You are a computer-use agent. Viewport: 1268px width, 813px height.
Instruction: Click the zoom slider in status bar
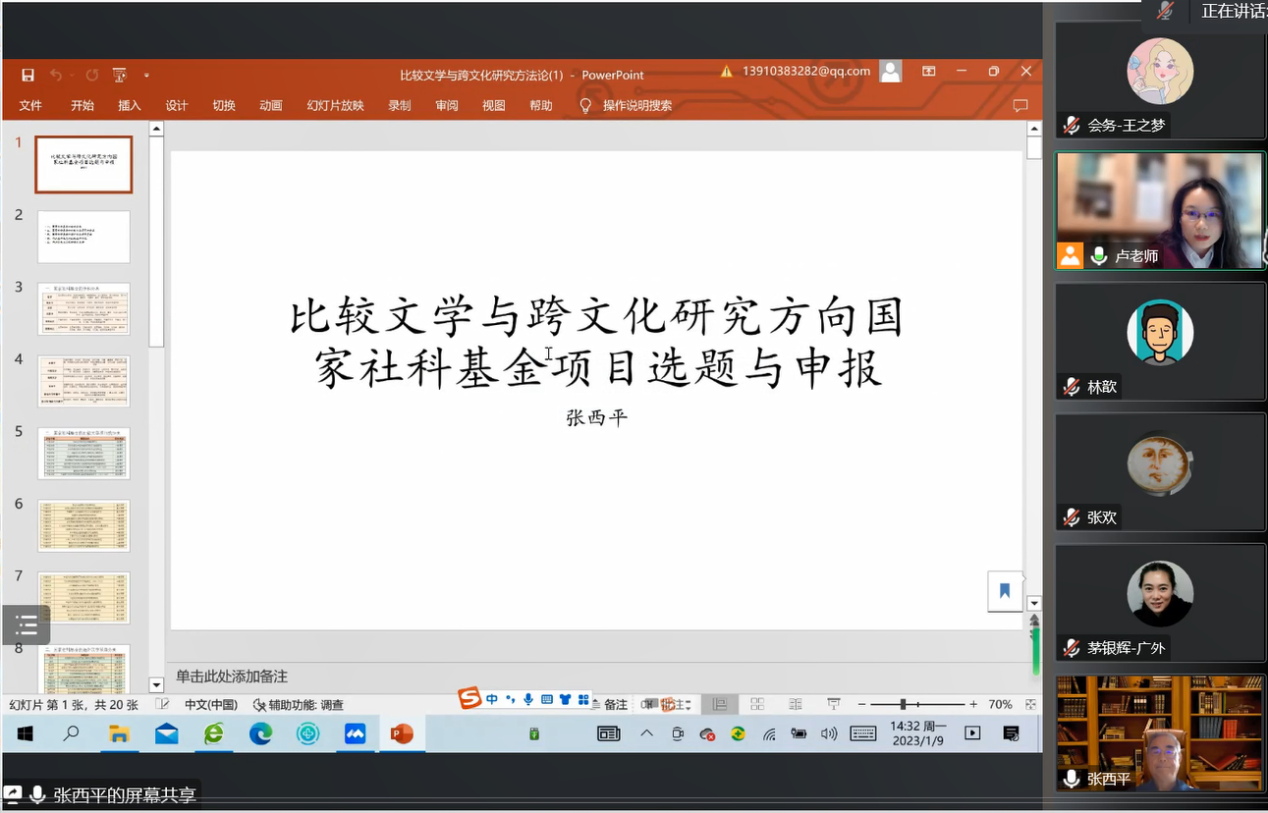pos(903,704)
